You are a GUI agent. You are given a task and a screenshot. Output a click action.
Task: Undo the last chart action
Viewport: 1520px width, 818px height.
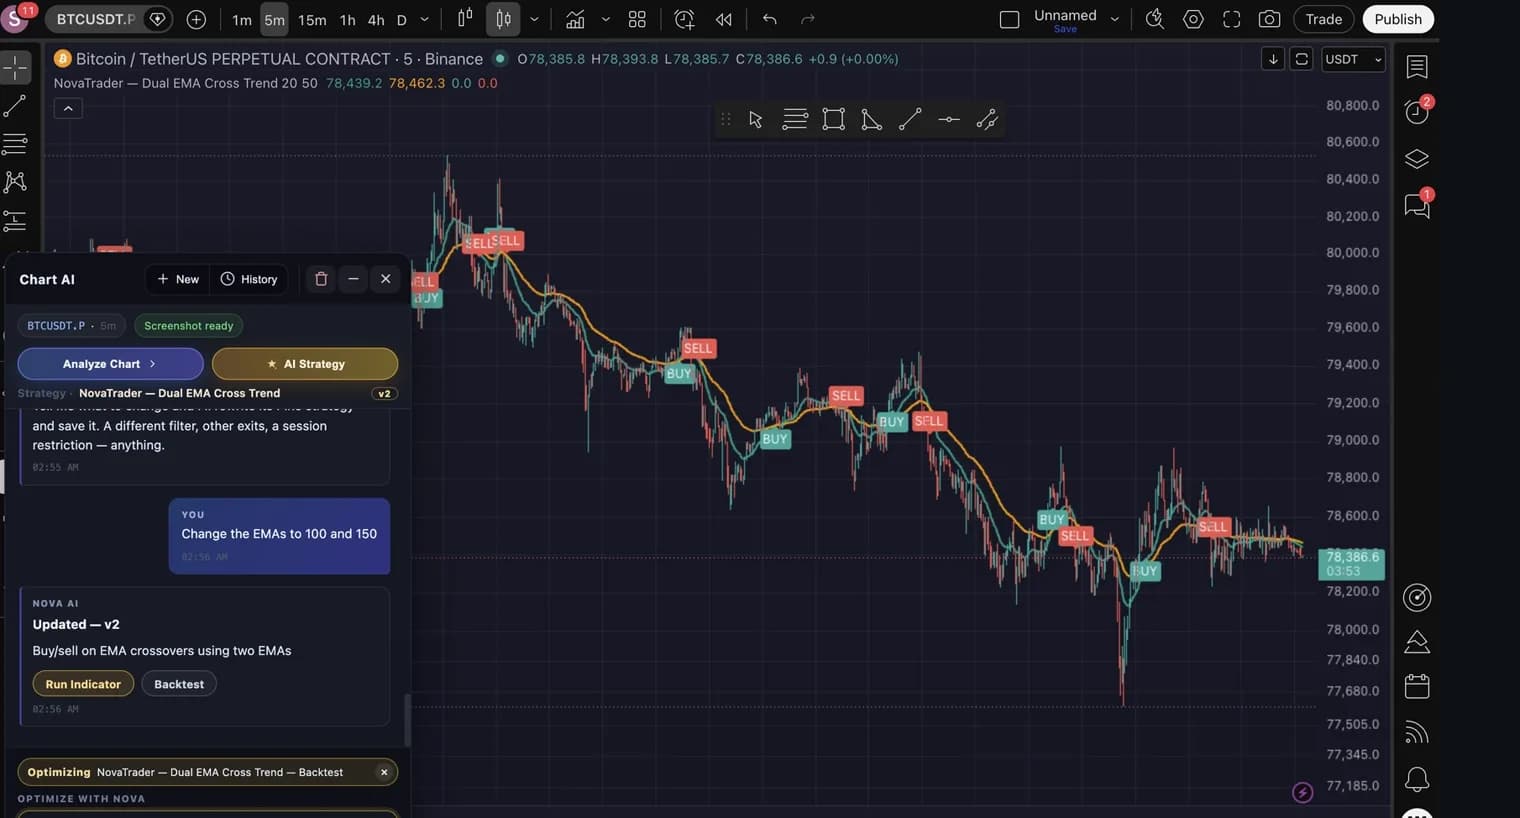tap(769, 19)
